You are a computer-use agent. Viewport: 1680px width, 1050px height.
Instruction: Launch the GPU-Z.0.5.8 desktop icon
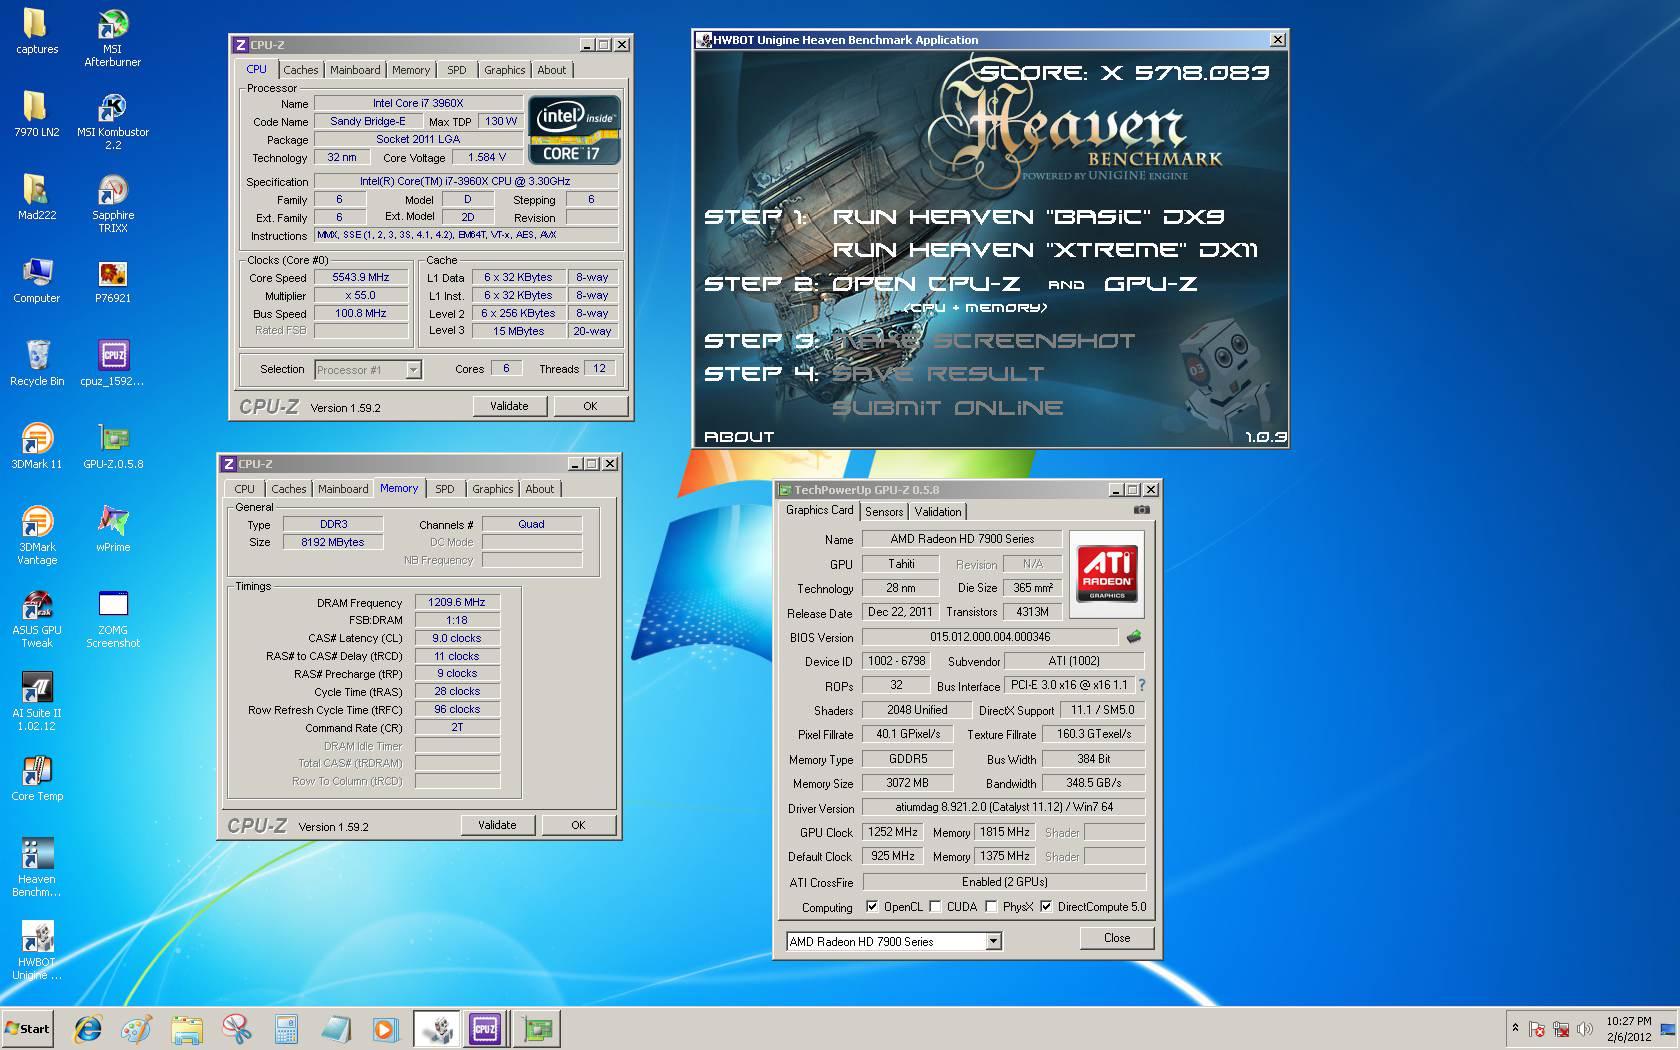pos(112,446)
